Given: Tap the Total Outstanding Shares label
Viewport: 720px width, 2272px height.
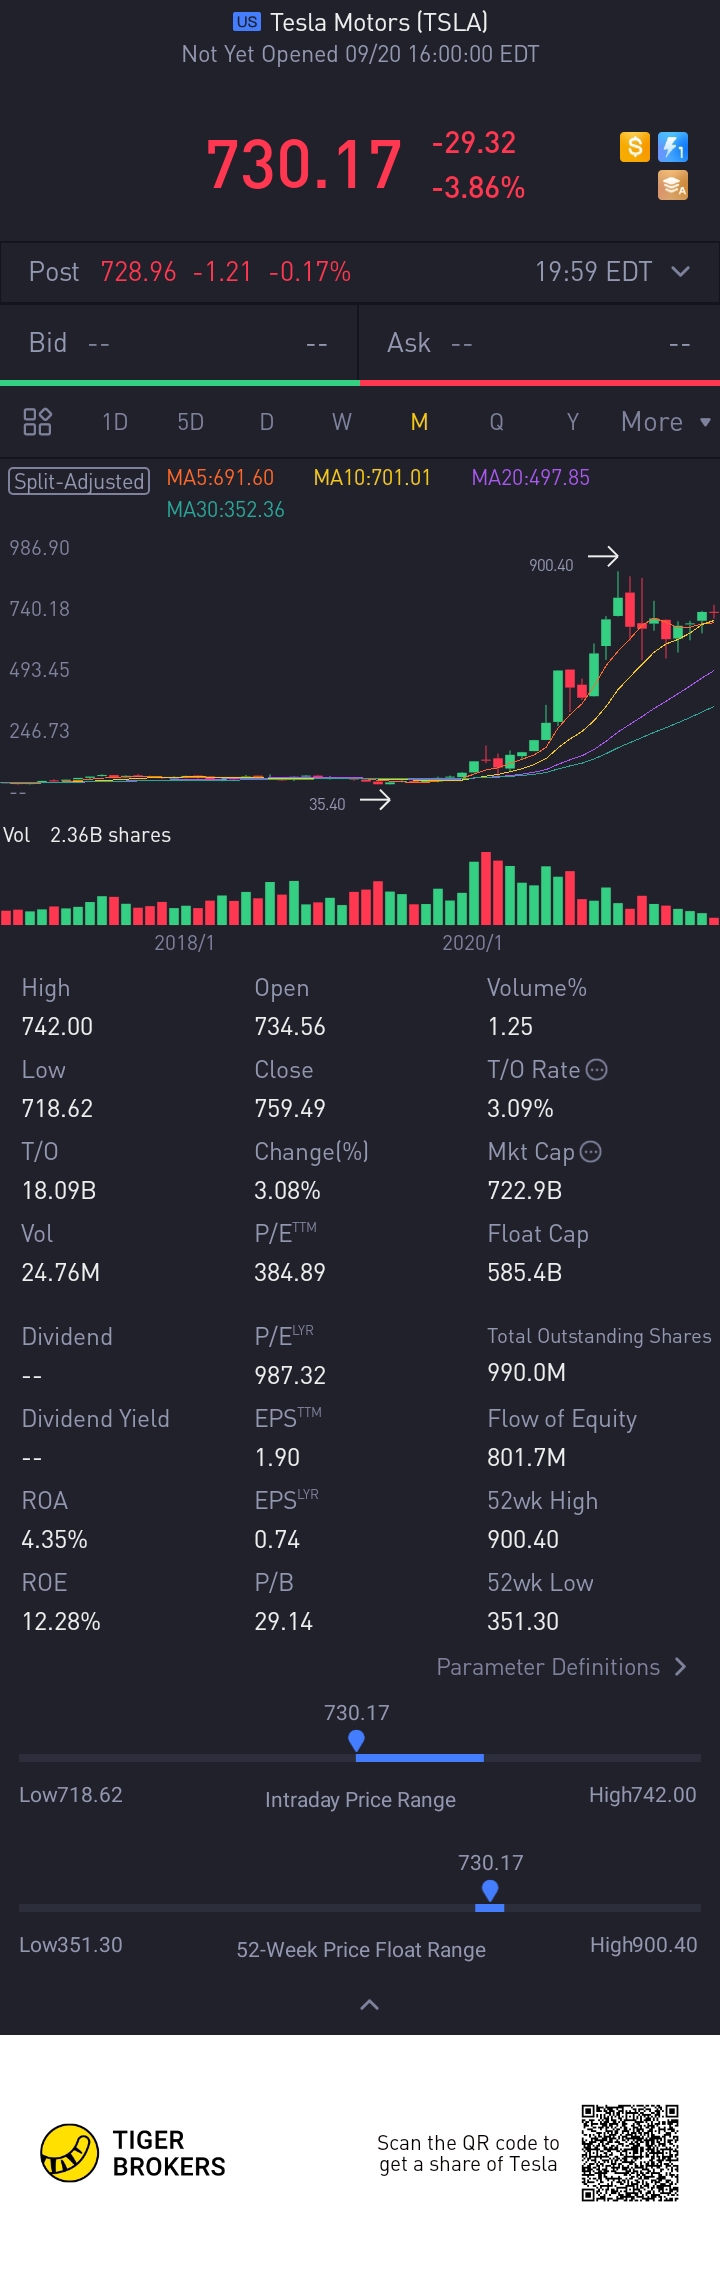Looking at the screenshot, I should 599,1336.
